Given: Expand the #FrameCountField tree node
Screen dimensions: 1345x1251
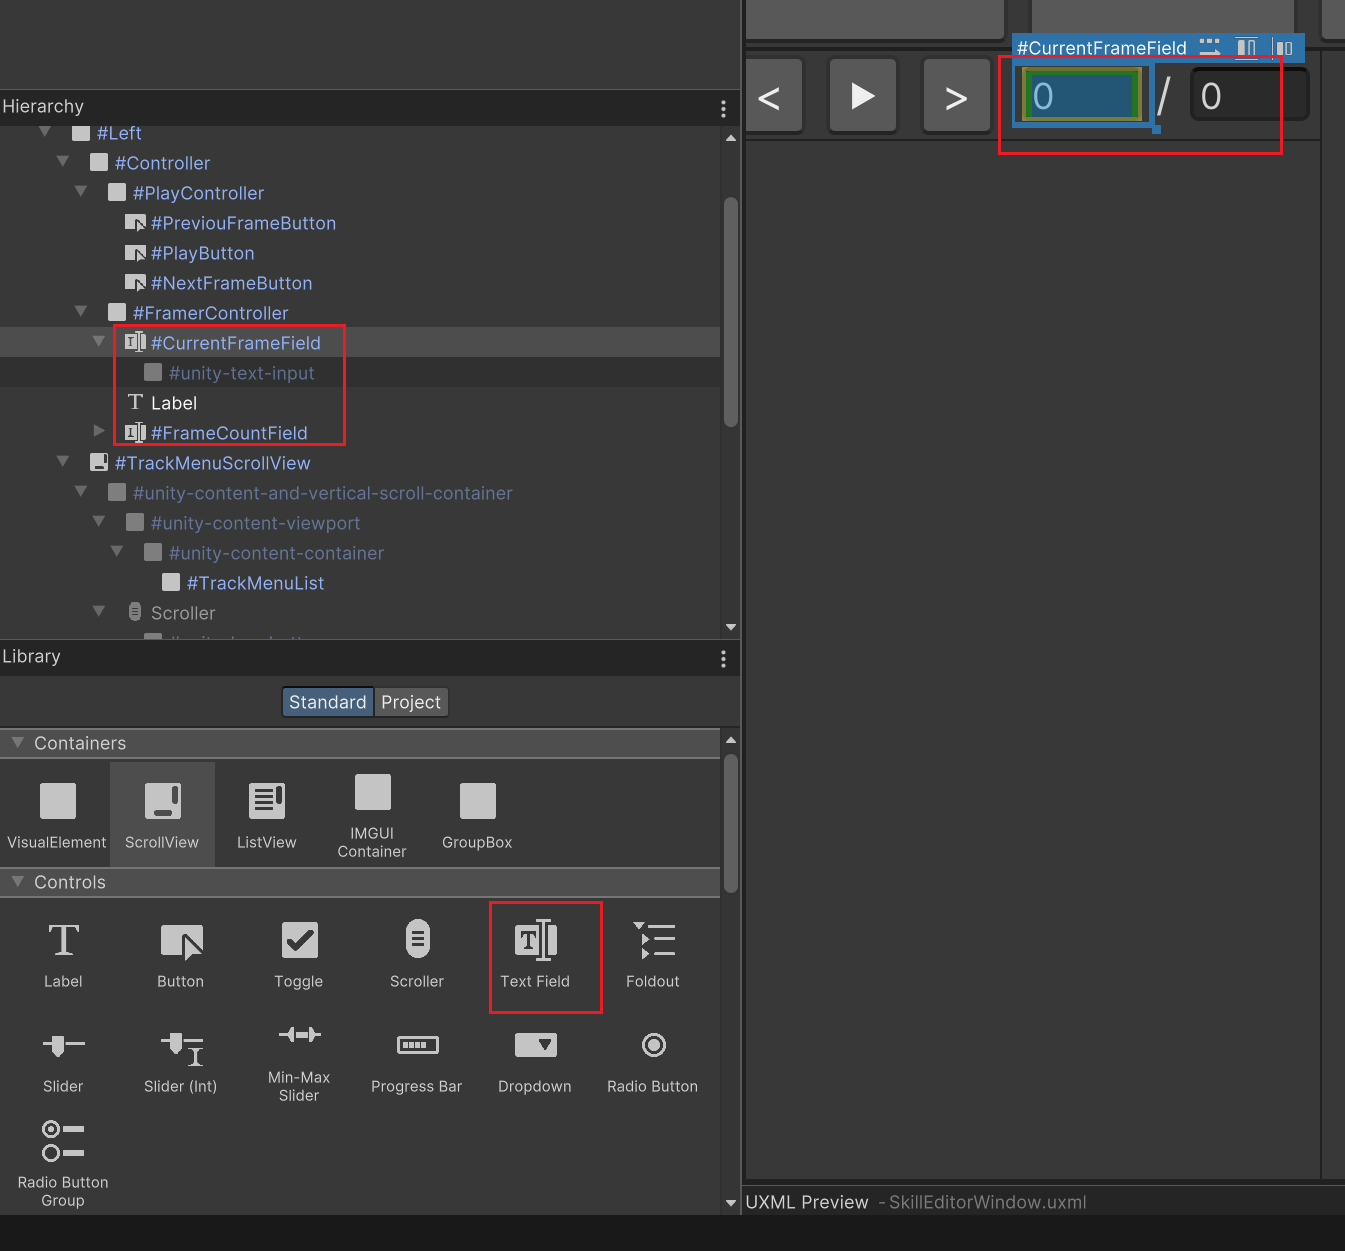Looking at the screenshot, I should point(99,431).
